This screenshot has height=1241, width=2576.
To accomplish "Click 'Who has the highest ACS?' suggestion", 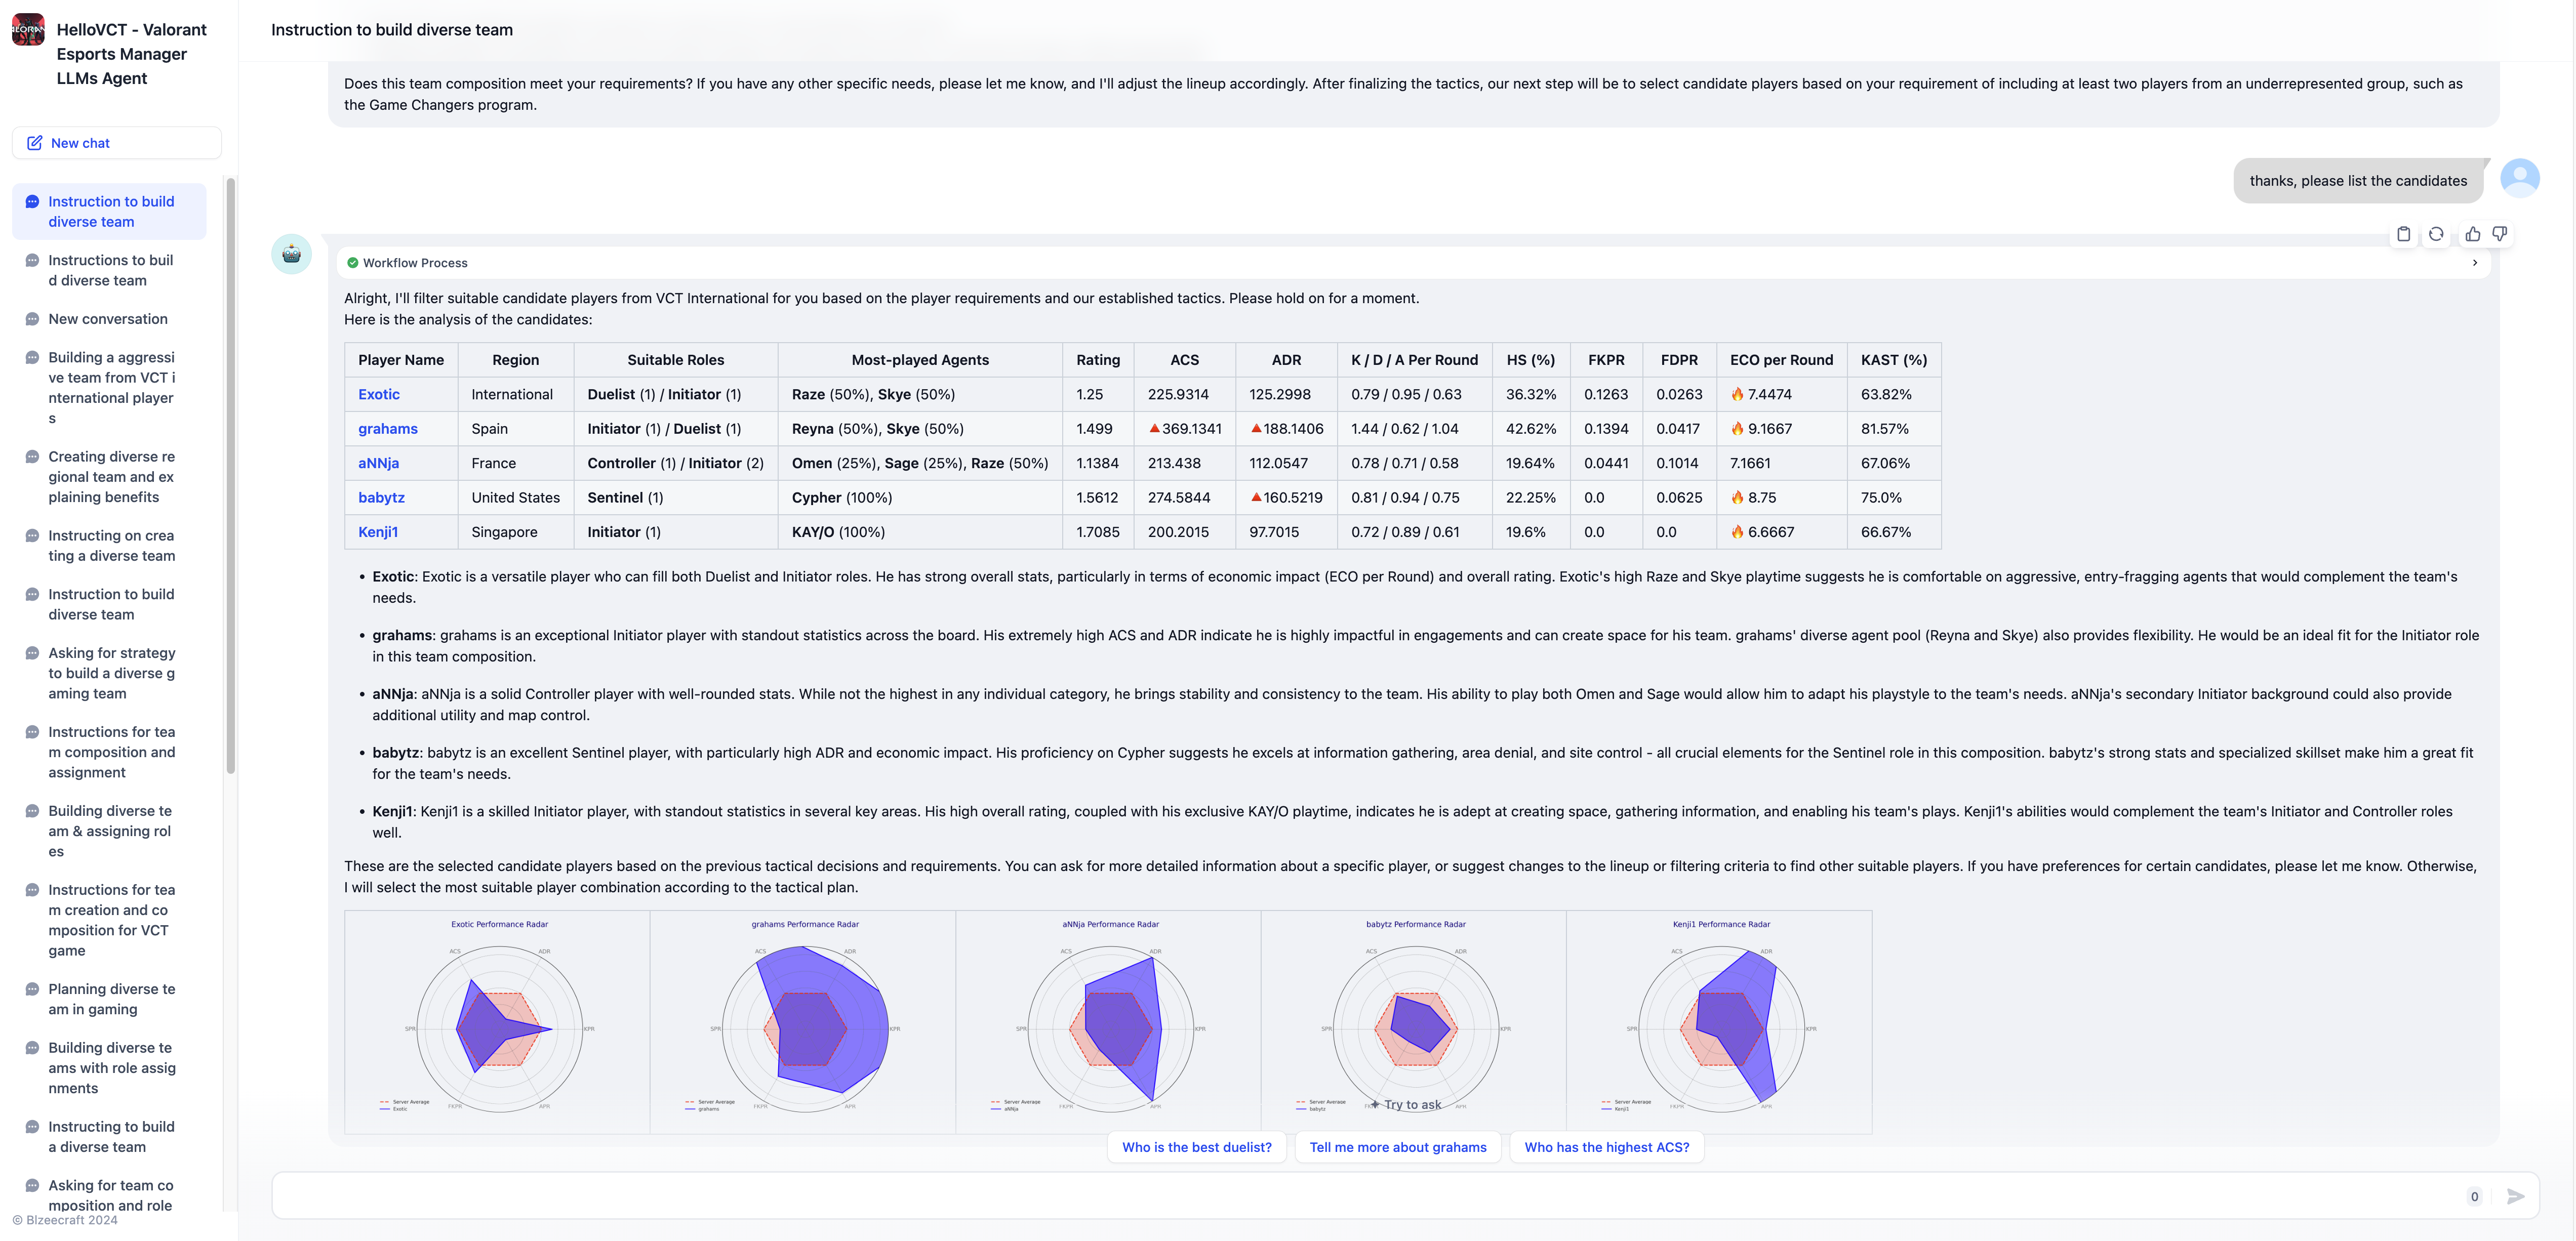I will (x=1606, y=1147).
